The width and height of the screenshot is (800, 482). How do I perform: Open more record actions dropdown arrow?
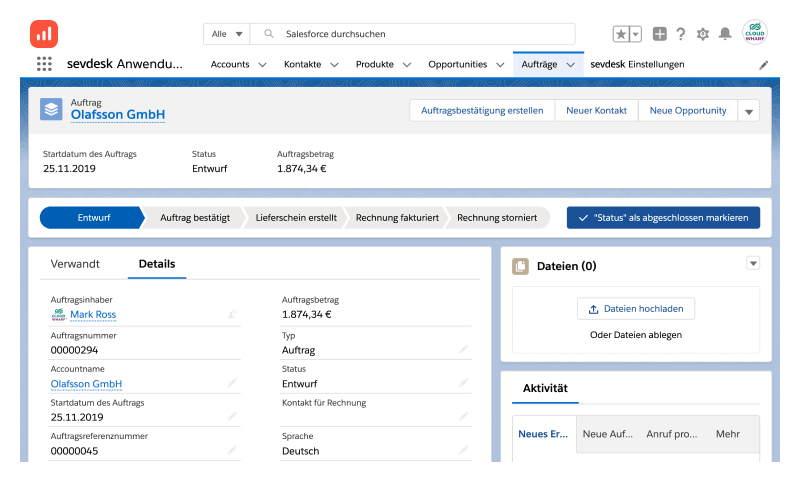pyautogui.click(x=749, y=111)
